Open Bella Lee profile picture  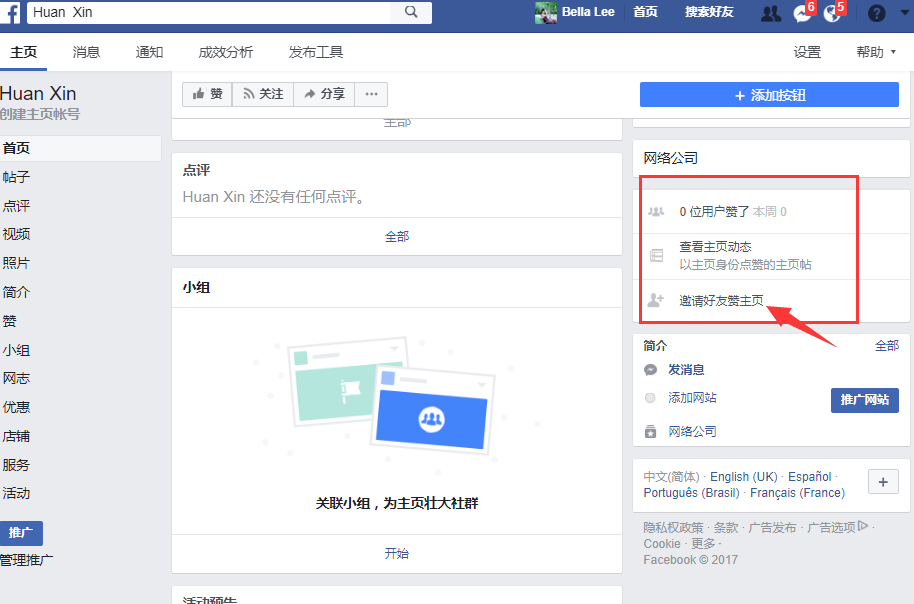[x=546, y=12]
